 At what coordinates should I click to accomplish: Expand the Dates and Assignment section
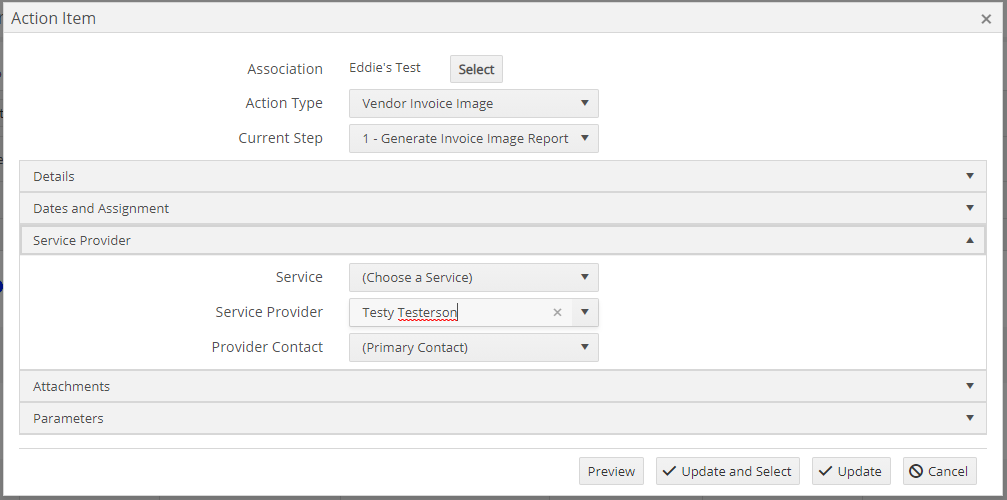coord(503,209)
